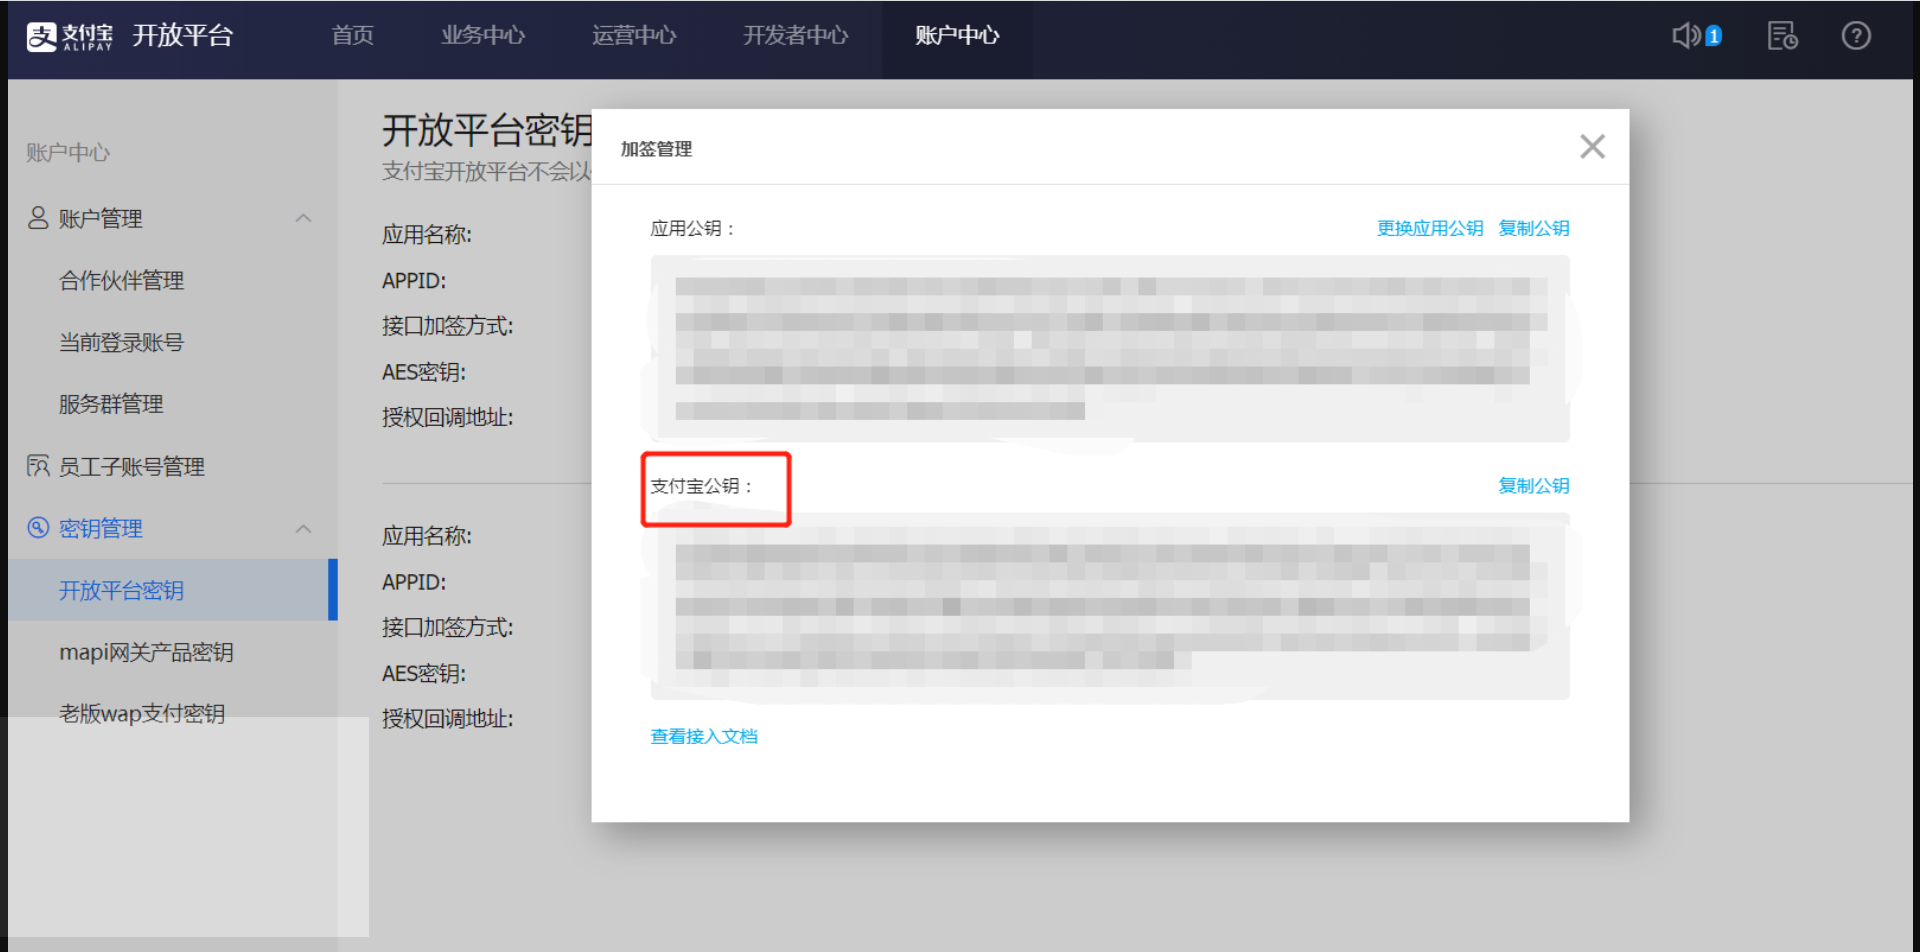This screenshot has height=952, width=1920.
Task: Click the 员工子账号管理 icon
Action: click(x=38, y=466)
